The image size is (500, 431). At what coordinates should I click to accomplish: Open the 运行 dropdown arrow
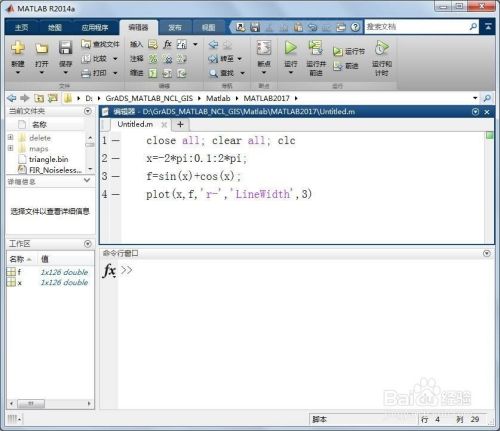tap(291, 72)
